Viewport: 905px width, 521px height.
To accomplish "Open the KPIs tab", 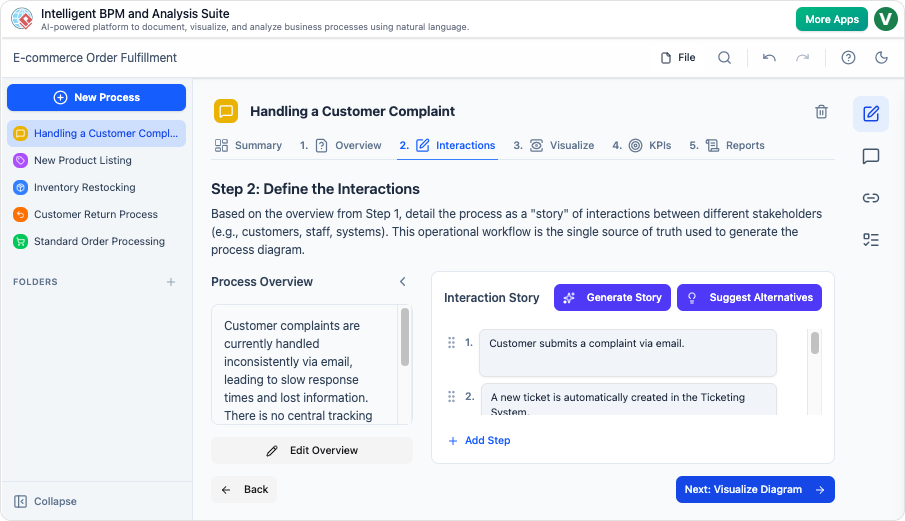I will pos(642,145).
